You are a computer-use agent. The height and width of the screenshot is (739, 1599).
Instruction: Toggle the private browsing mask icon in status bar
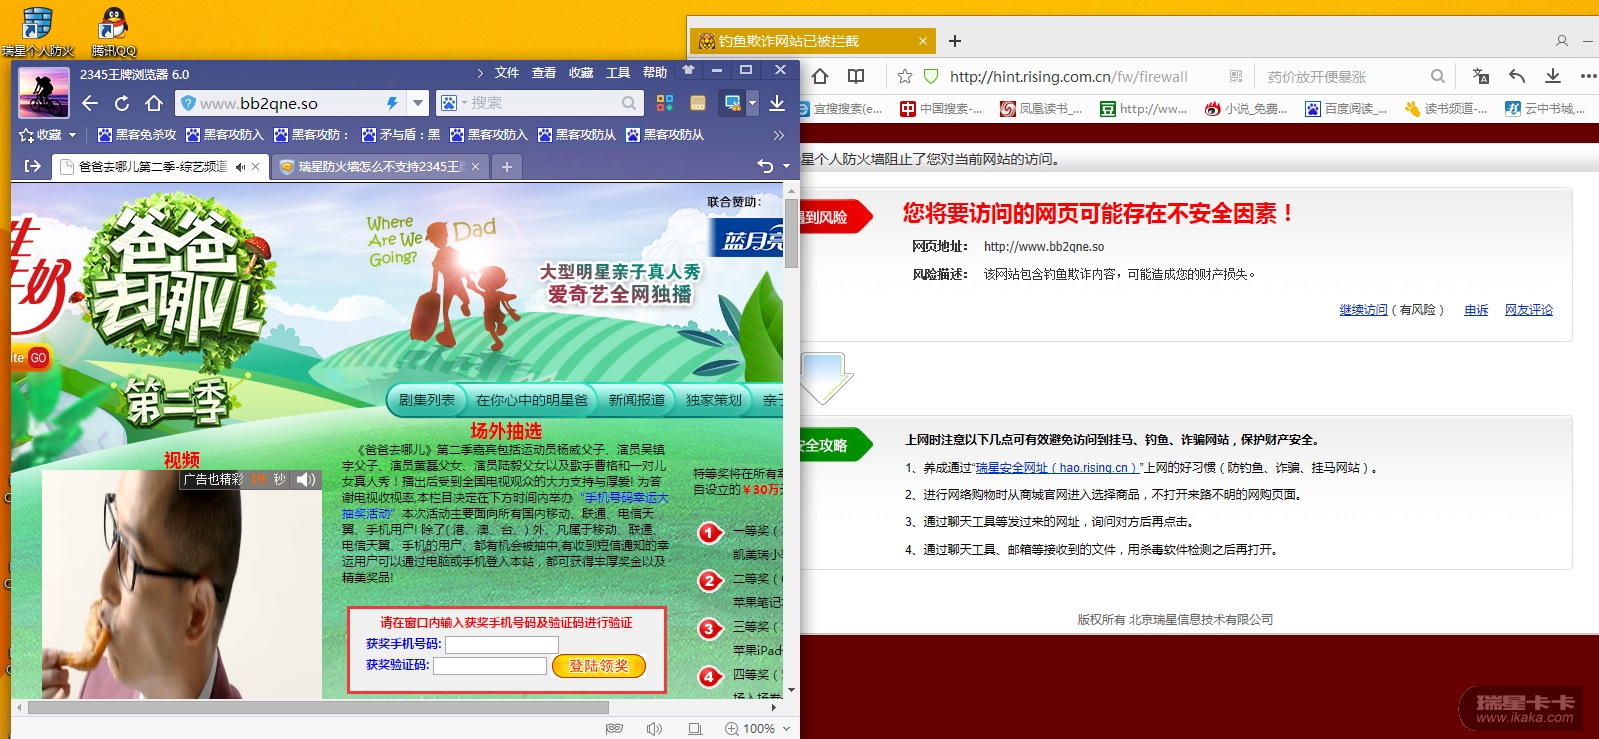point(615,729)
